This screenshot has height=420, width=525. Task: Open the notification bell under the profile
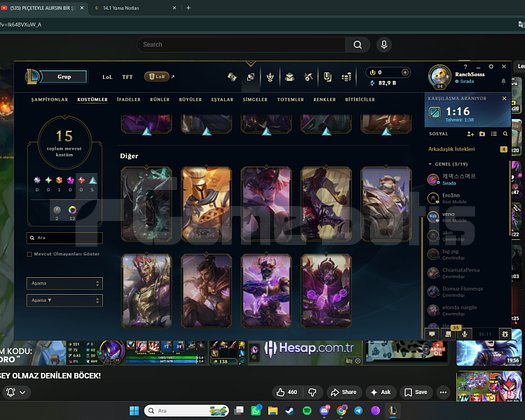click(x=503, y=81)
